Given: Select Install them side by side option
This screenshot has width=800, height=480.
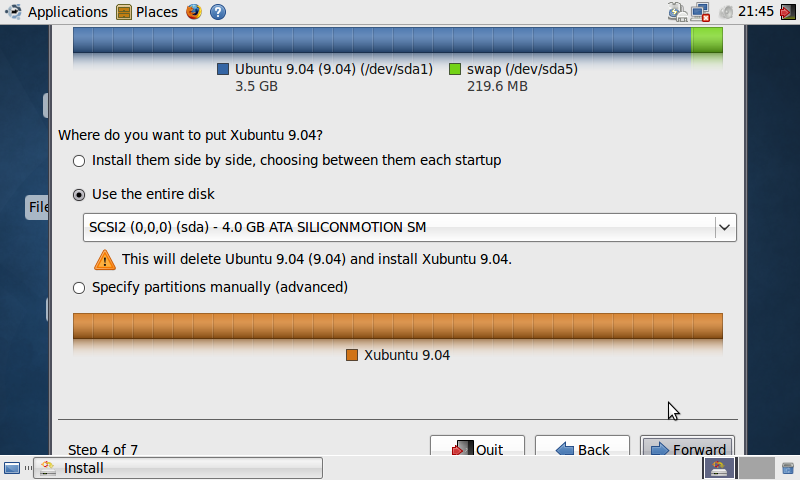Looking at the screenshot, I should tap(79, 161).
